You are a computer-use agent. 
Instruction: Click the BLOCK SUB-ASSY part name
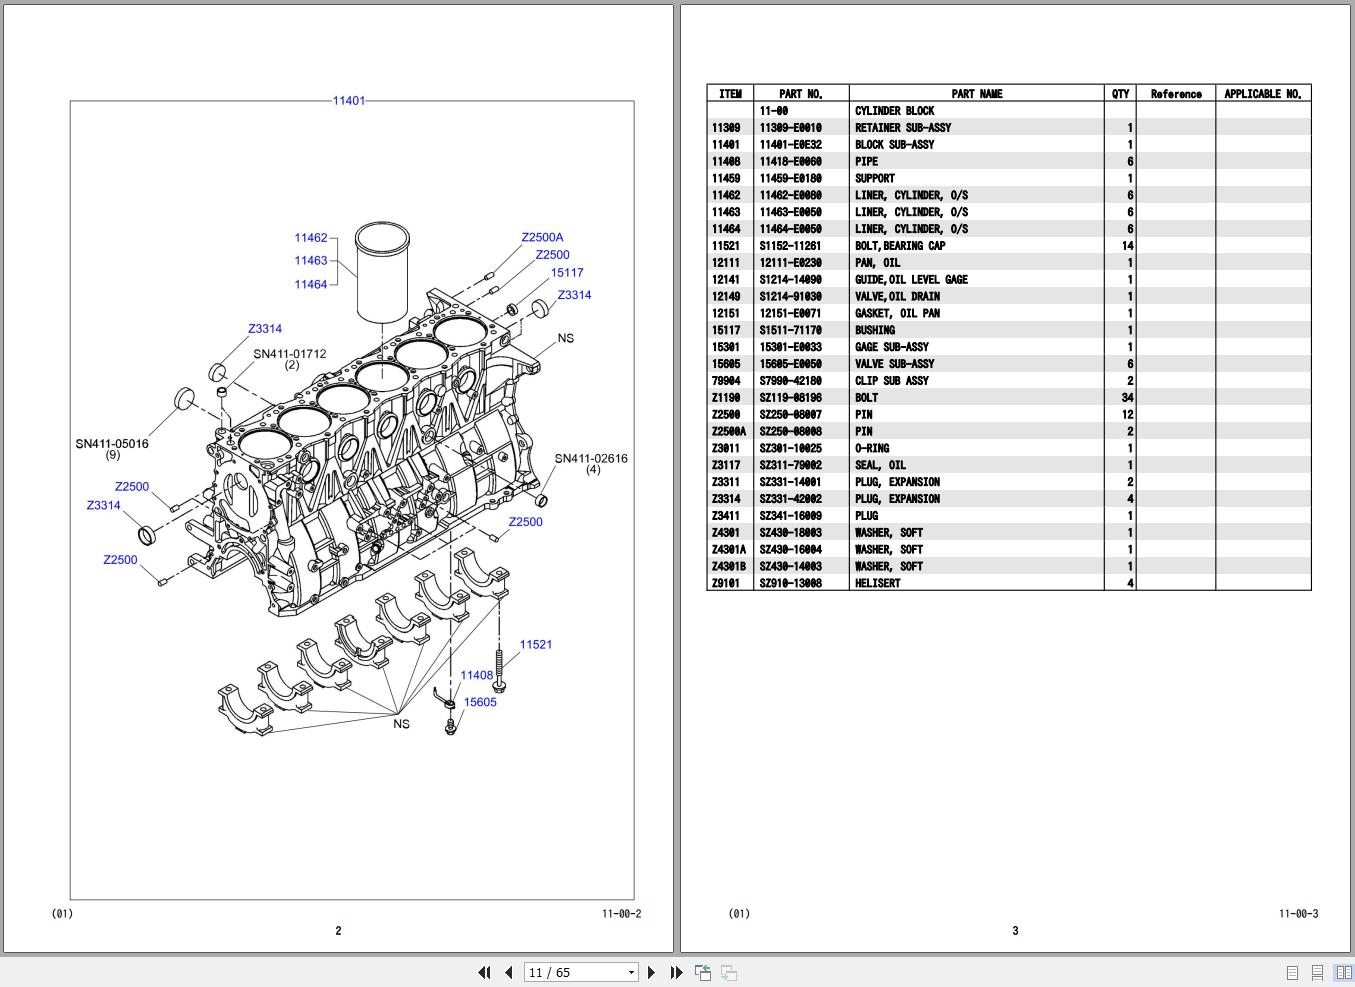[x=895, y=145]
